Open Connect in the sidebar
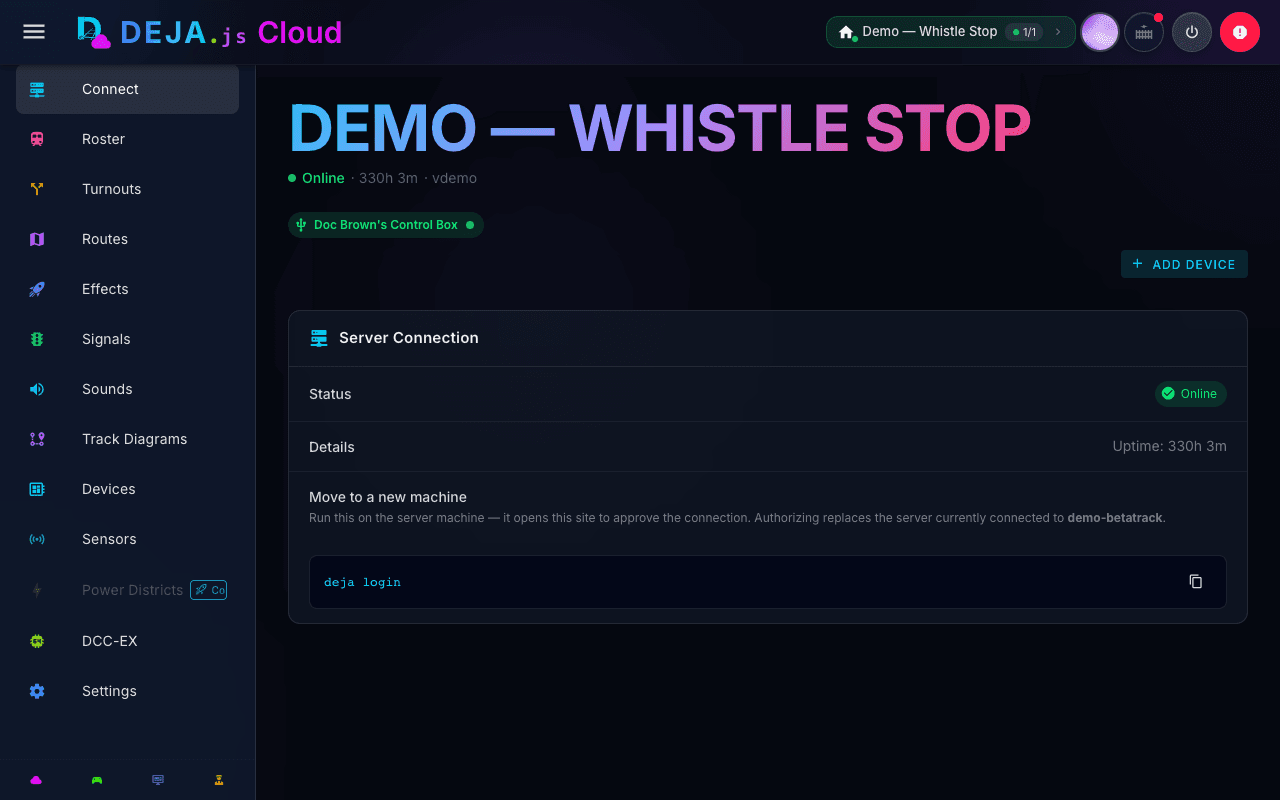Viewport: 1280px width, 800px height. pyautogui.click(x=127, y=89)
